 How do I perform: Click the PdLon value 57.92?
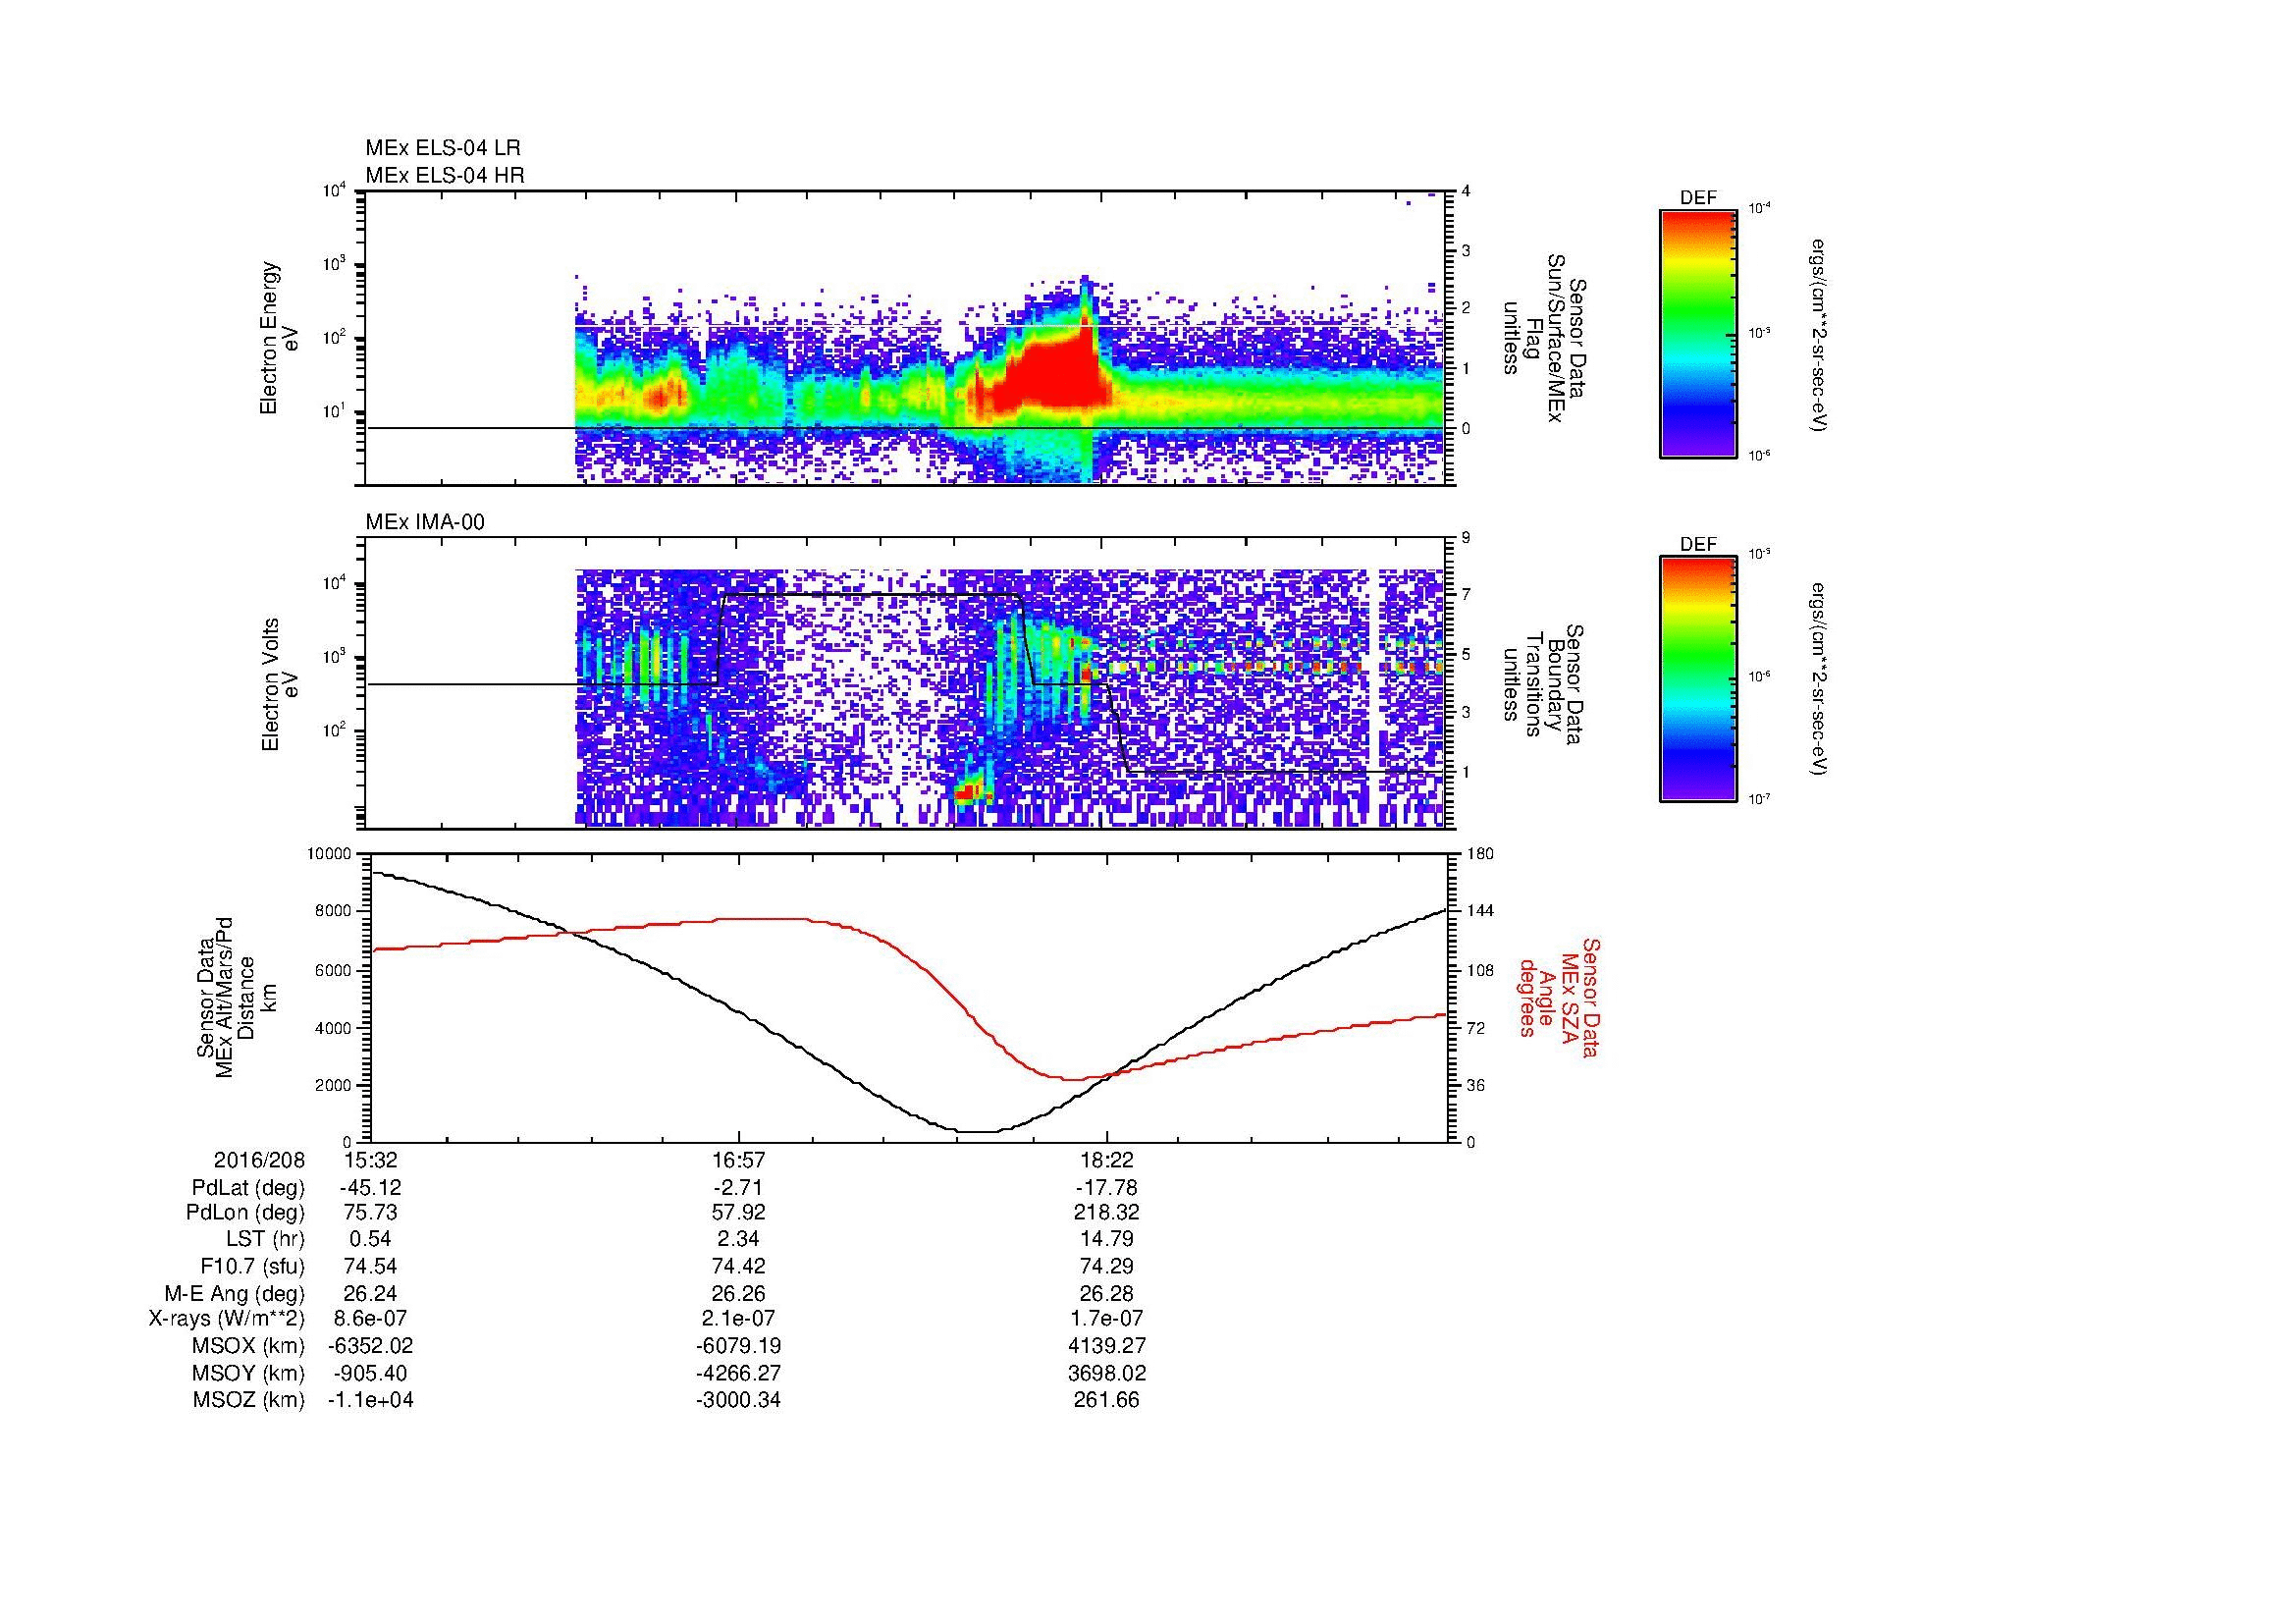(x=738, y=1213)
